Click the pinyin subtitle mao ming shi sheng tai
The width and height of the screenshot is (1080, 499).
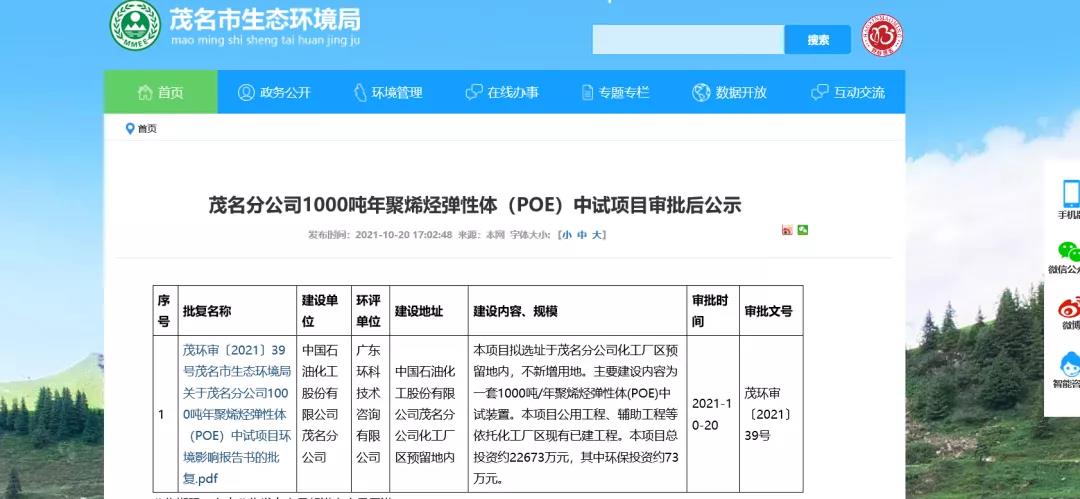[266, 41]
